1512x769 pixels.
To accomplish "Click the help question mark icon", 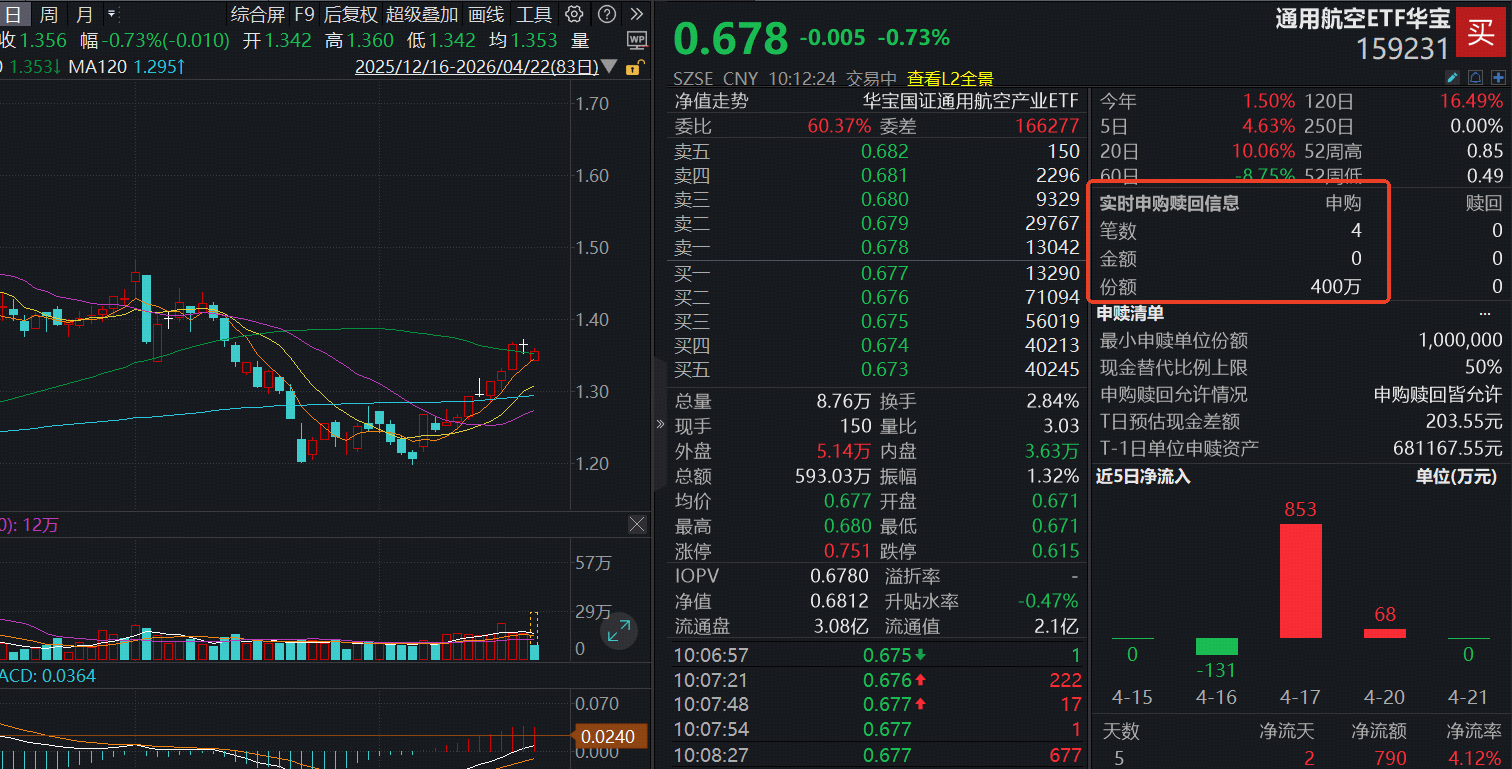I will (606, 14).
